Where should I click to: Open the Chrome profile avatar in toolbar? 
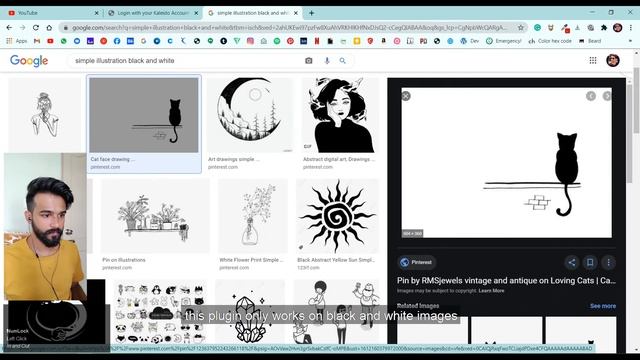pos(617,28)
